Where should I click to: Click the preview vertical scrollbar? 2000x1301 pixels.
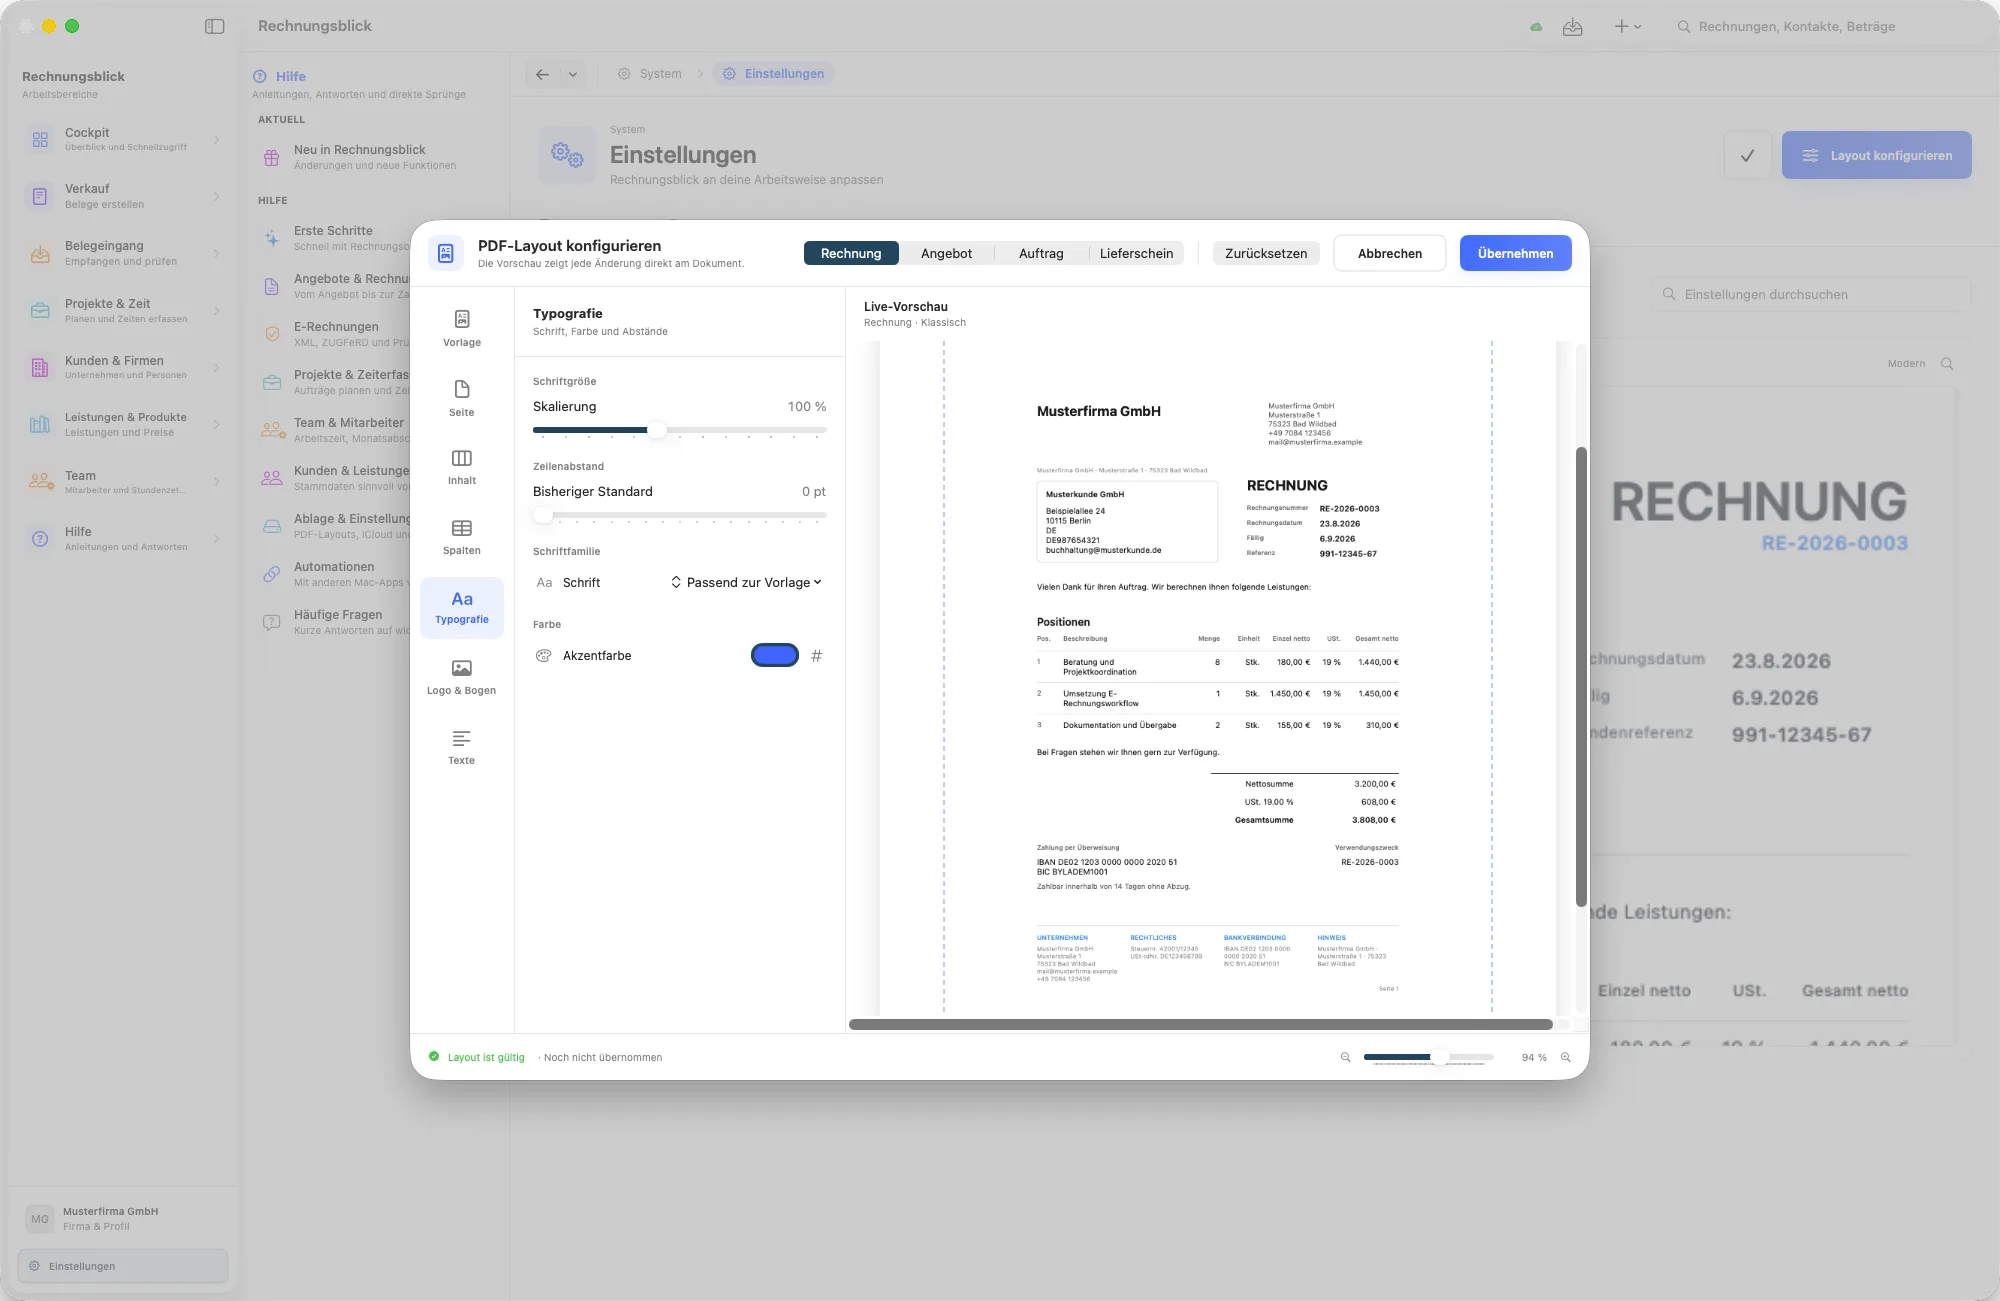click(x=1581, y=677)
